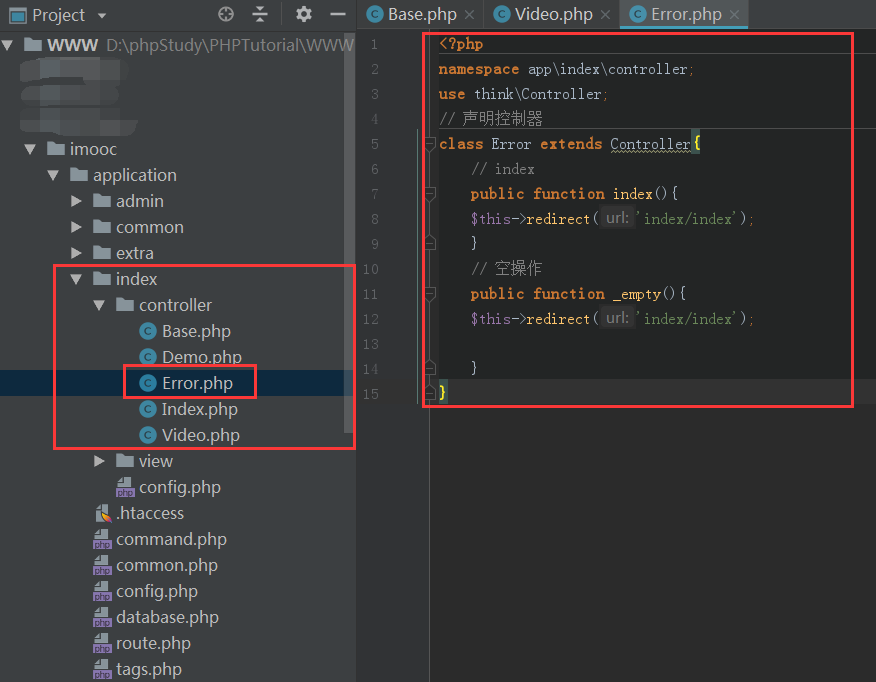Select Base.php in the project tree
This screenshot has height=682, width=876.
(196, 331)
